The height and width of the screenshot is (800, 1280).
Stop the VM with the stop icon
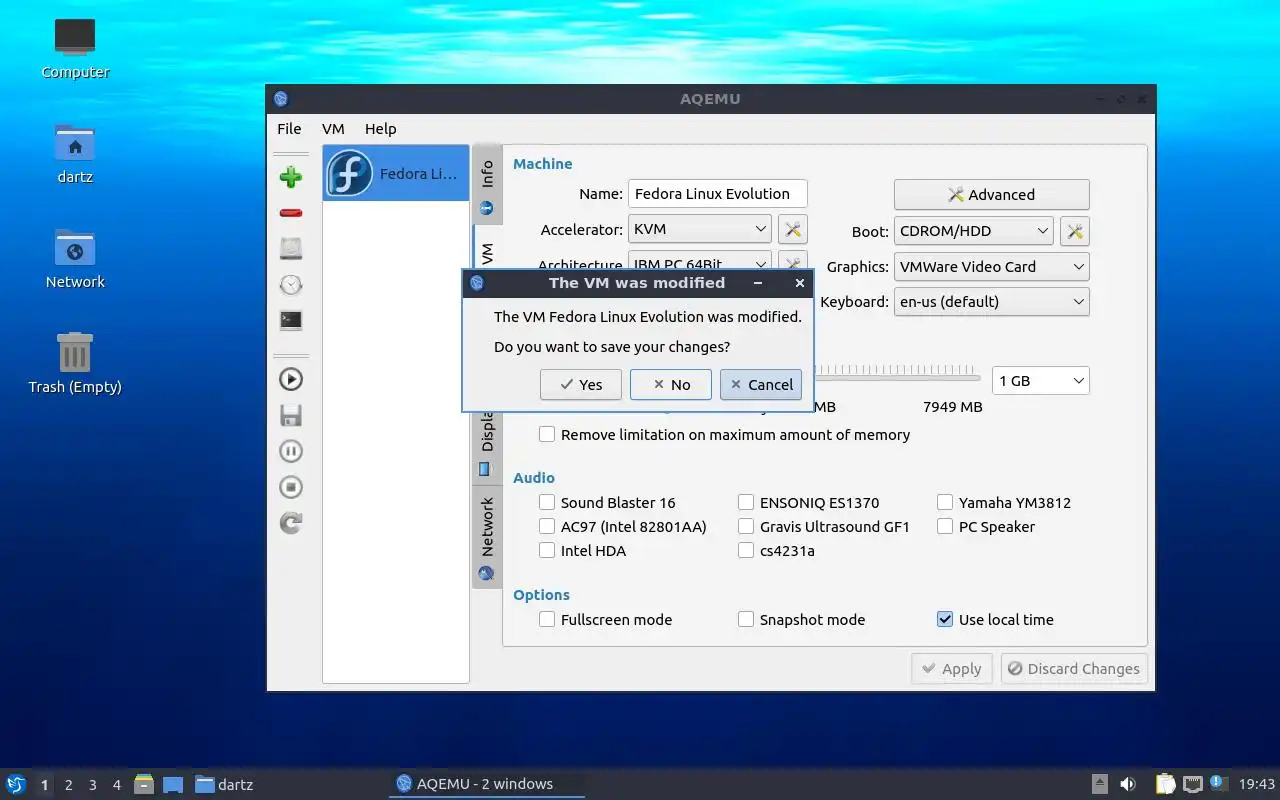291,487
